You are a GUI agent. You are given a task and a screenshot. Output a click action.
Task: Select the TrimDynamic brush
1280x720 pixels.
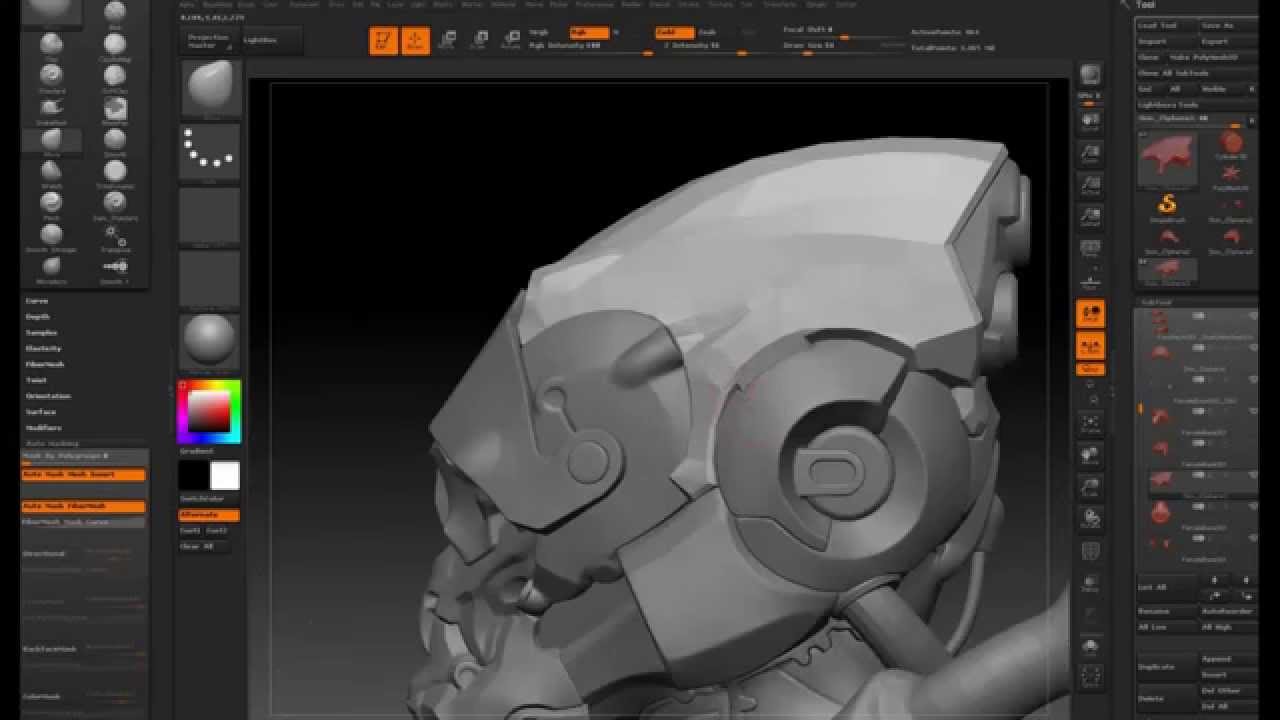click(x=115, y=173)
